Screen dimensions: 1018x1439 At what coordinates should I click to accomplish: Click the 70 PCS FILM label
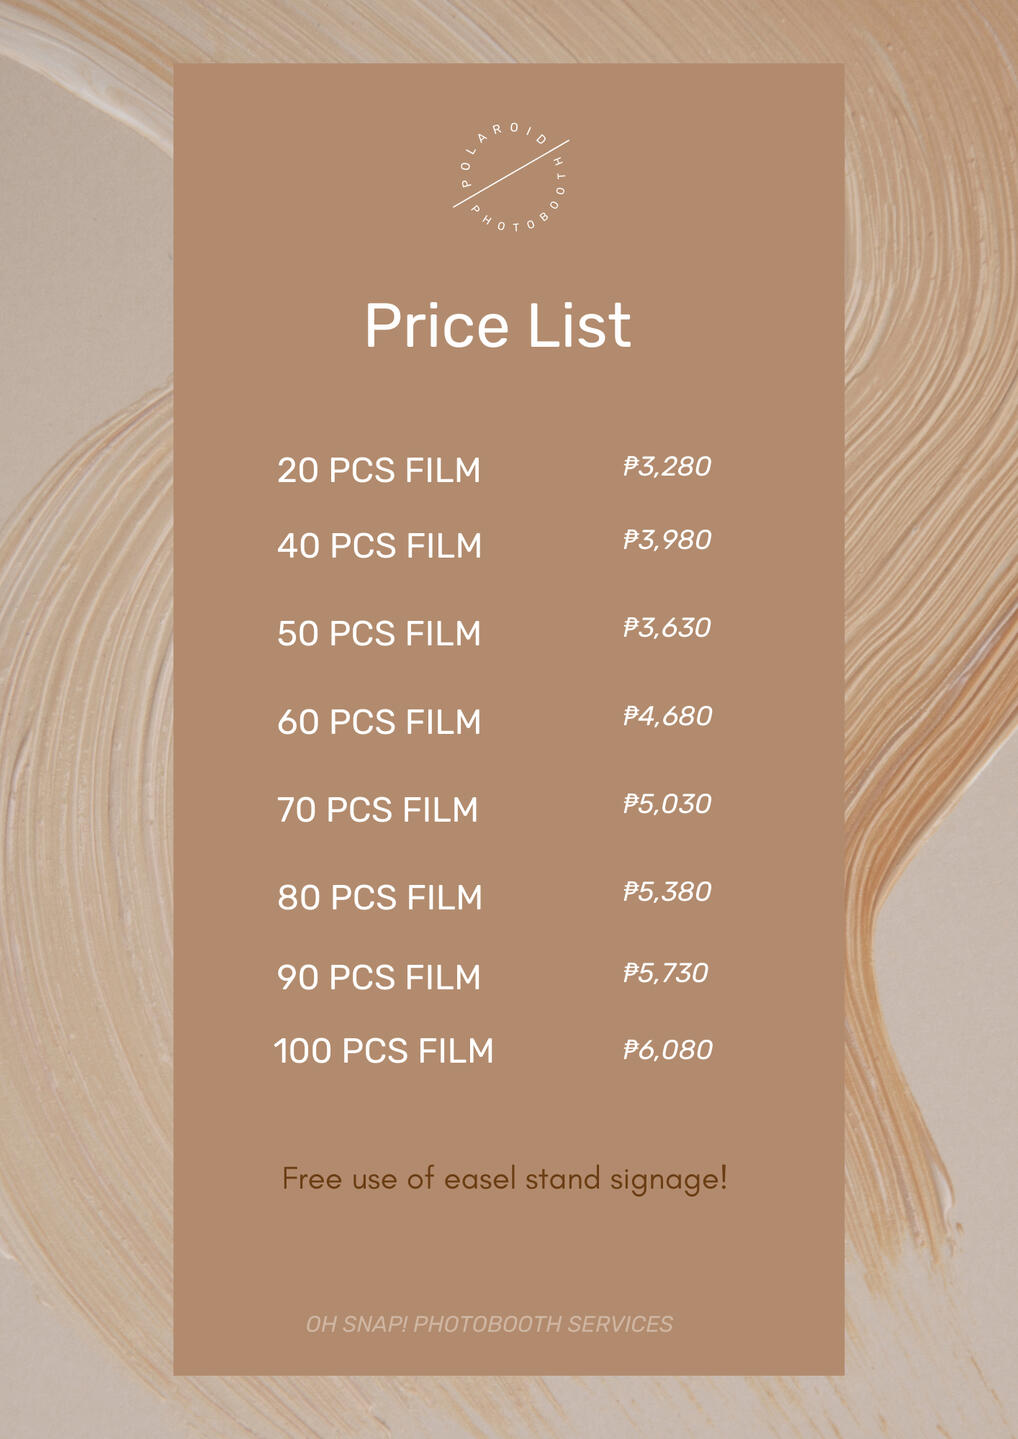point(378,809)
